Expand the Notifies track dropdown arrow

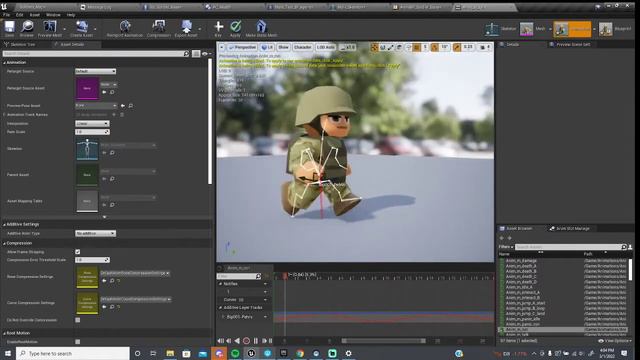click(265, 284)
